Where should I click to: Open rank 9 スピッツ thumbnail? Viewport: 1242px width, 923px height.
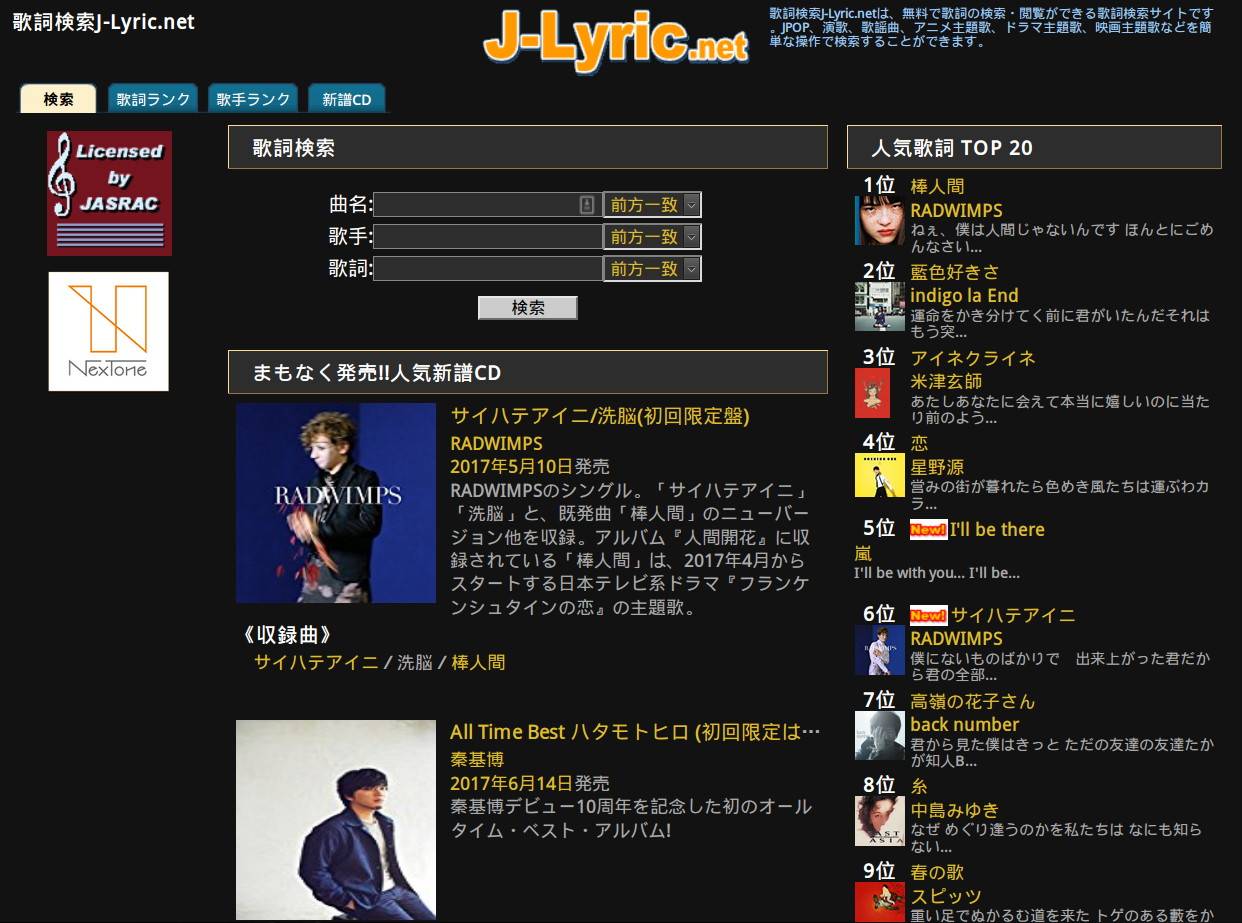pyautogui.click(x=880, y=900)
